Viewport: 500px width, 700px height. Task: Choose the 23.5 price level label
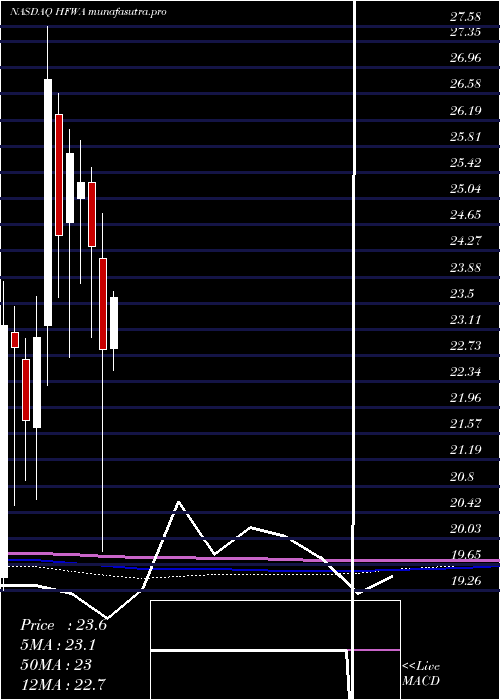tap(463, 293)
